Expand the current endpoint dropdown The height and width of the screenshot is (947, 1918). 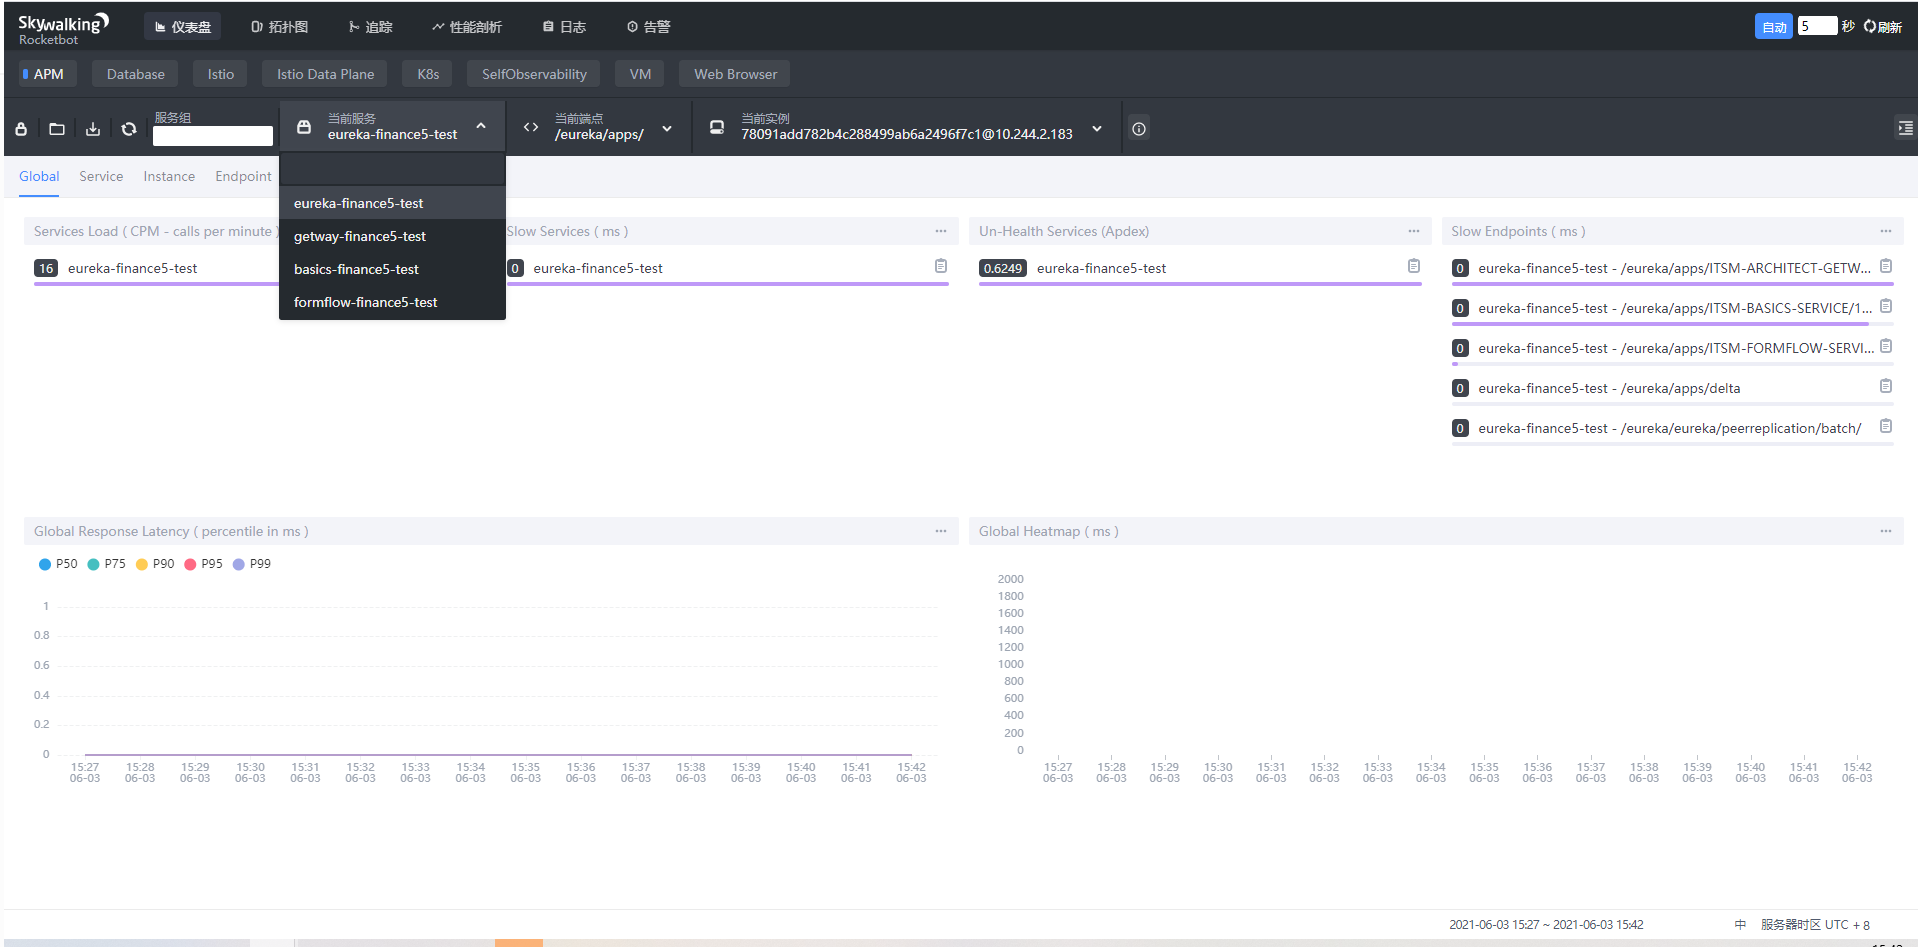[667, 129]
